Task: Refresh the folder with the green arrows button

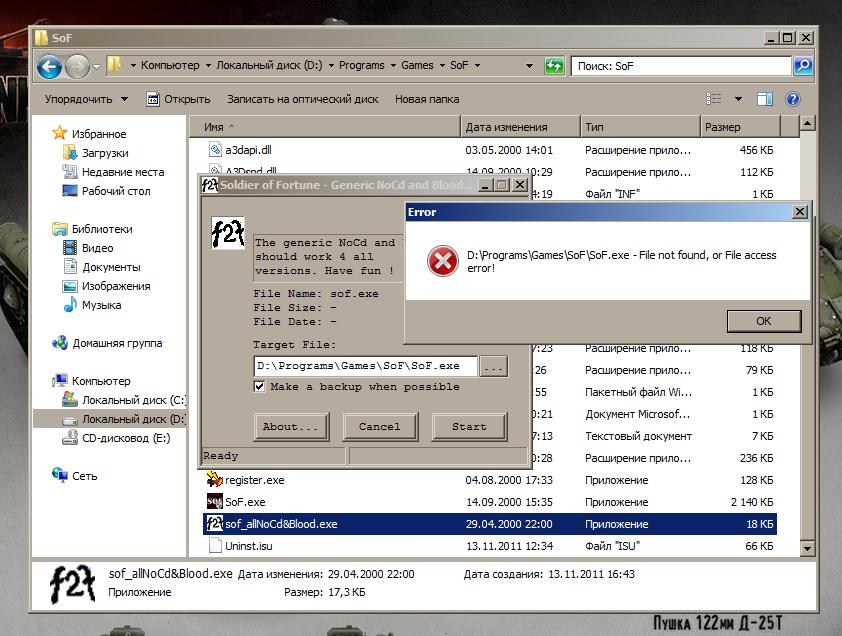Action: click(554, 66)
